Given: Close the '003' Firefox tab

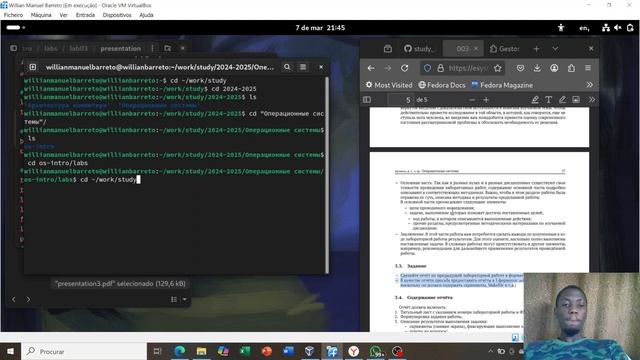Looking at the screenshot, I should click(476, 49).
